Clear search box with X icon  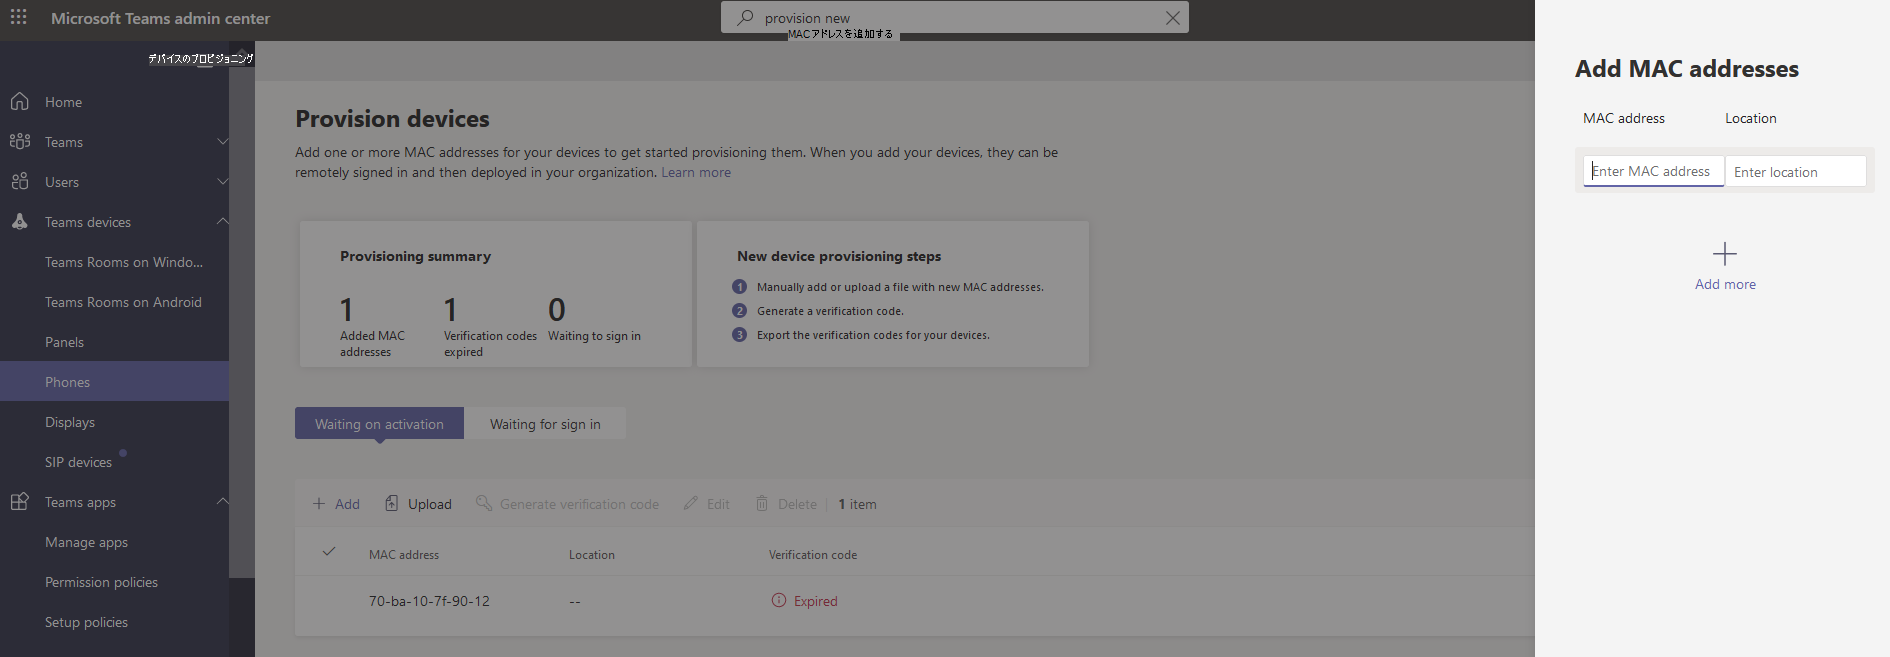(1173, 18)
